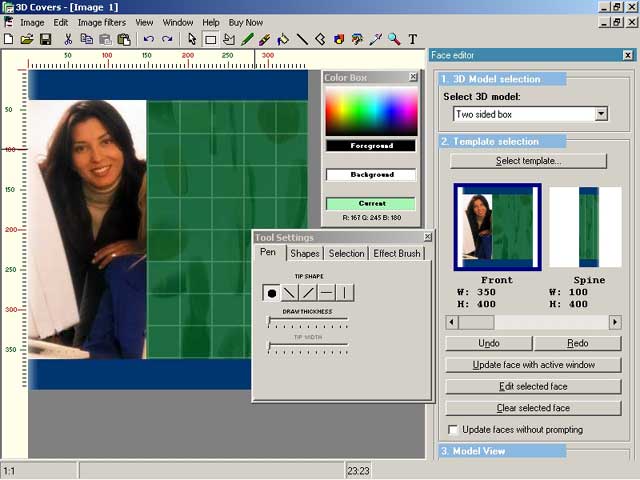Open file with the folder icon
640x480 pixels.
click(26, 39)
